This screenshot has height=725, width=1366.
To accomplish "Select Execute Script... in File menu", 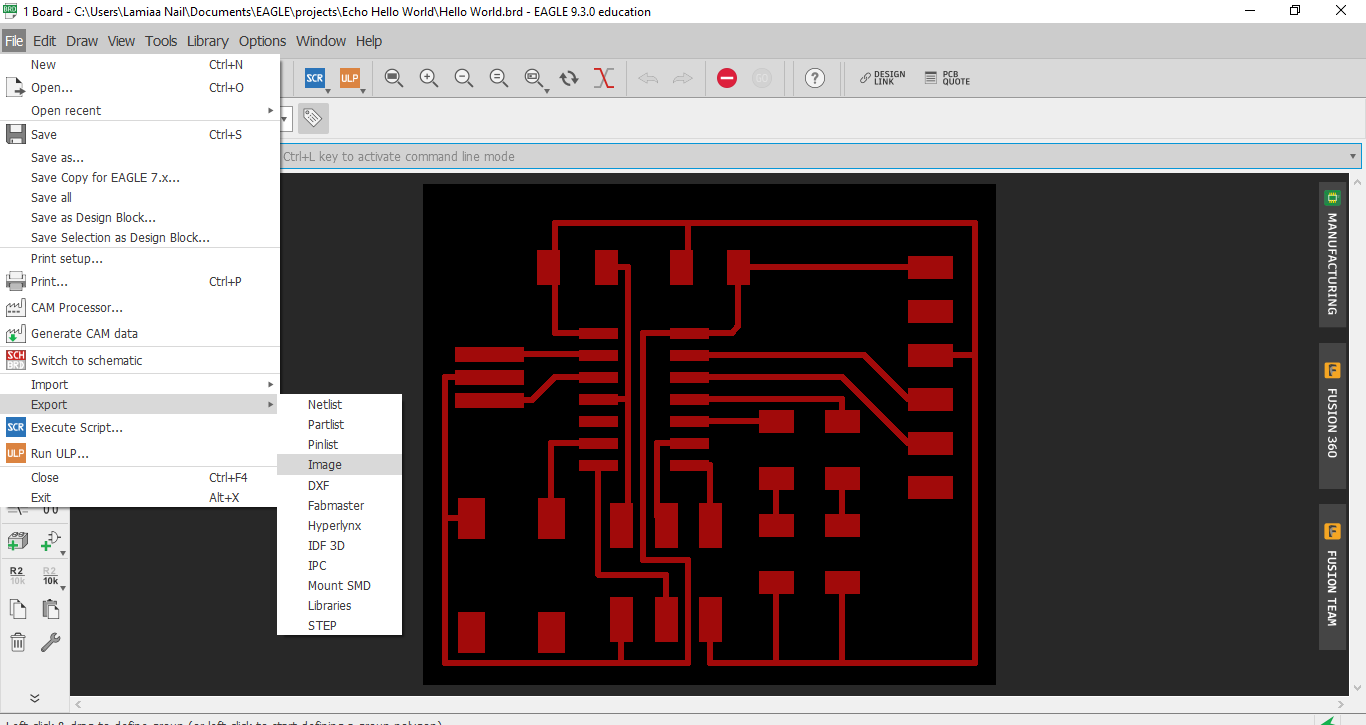I will coord(140,427).
